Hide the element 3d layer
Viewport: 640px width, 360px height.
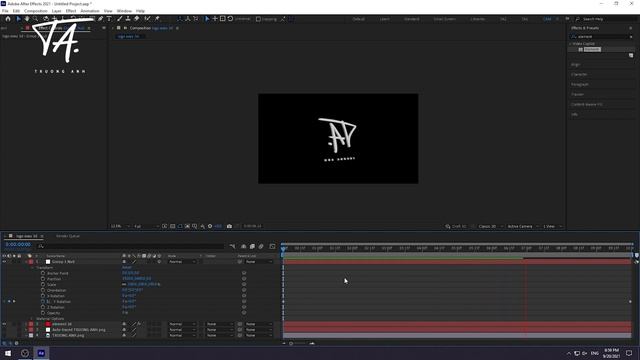click(x=4, y=324)
